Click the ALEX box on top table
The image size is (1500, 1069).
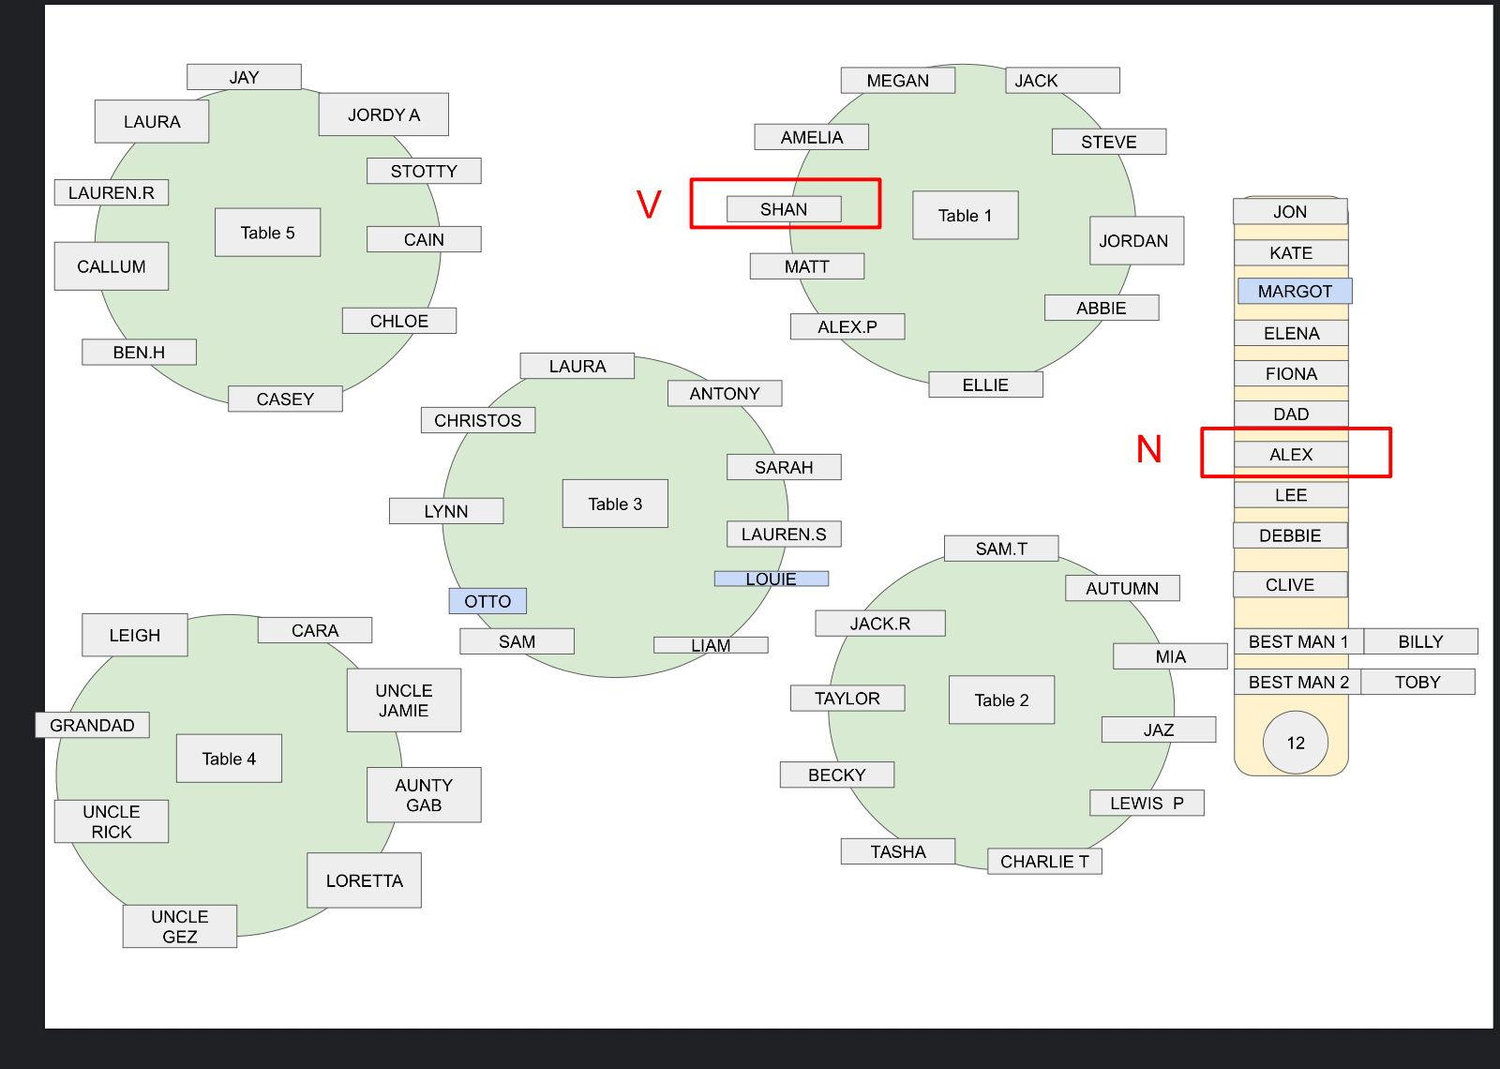pos(1291,454)
